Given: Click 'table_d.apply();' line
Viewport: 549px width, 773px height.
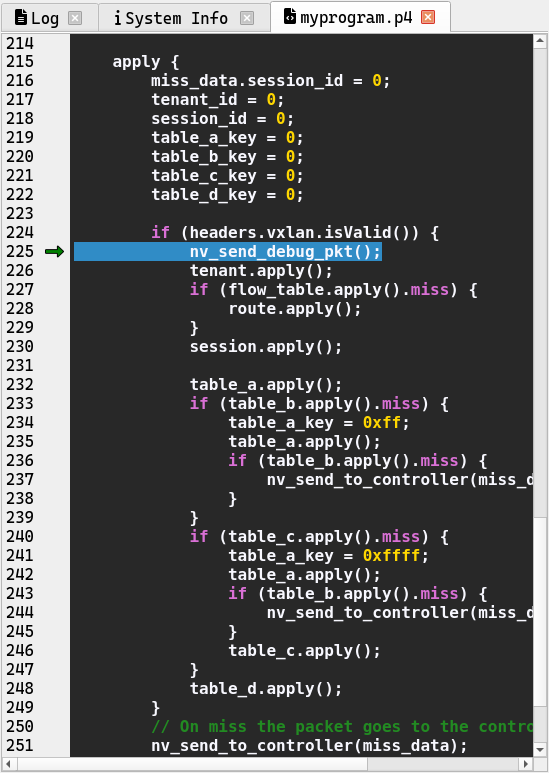Looking at the screenshot, I should 266,689.
